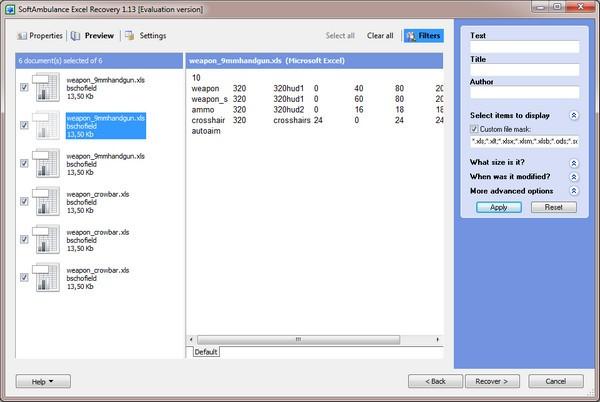This screenshot has width=600, height=402.
Task: Click the first weapon_9mmhandgun.xls spreadsheet thumbnail
Action: pyautogui.click(x=46, y=87)
